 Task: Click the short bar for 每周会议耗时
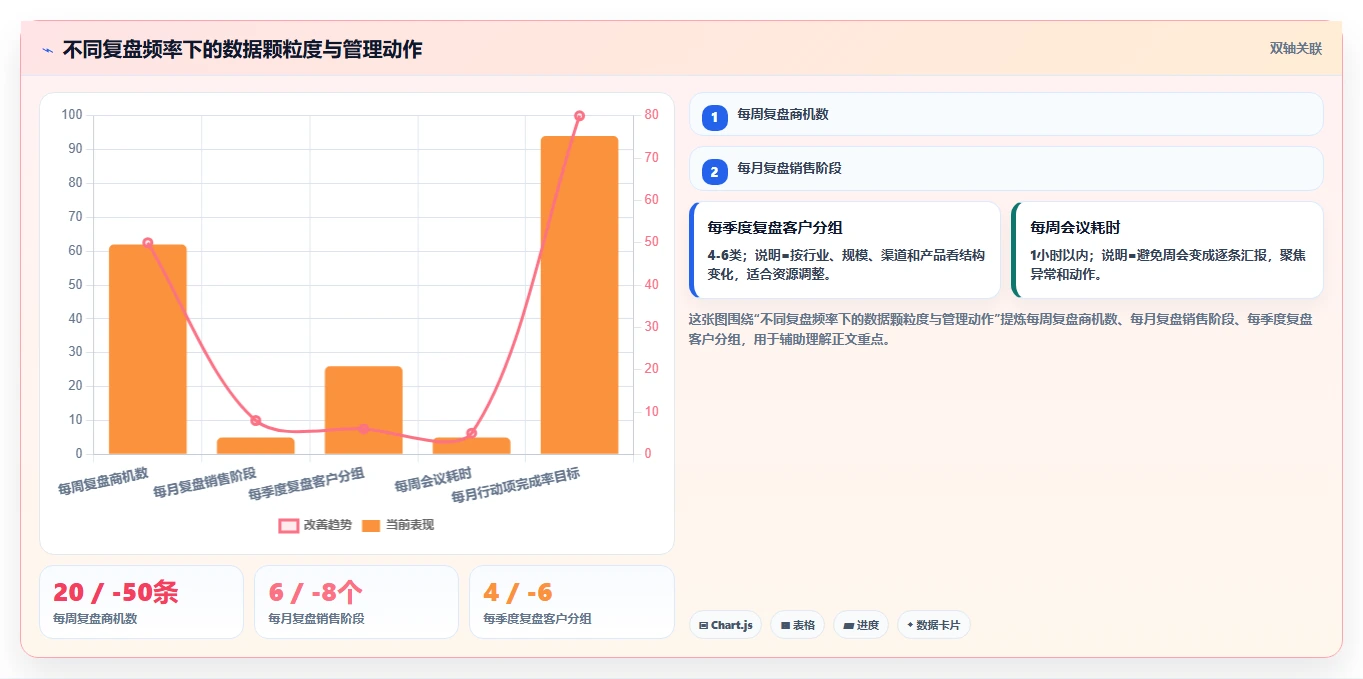[471, 446]
